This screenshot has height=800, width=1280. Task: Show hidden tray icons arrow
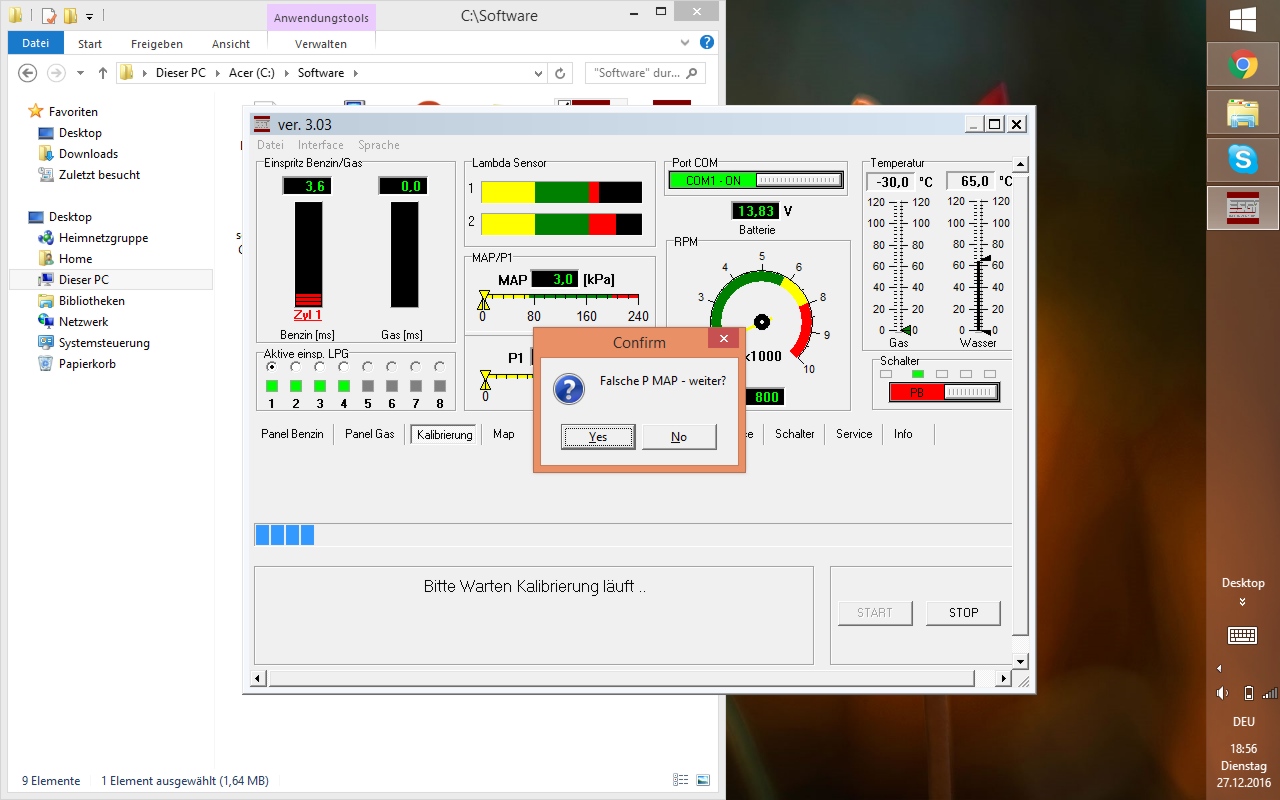(1219, 668)
